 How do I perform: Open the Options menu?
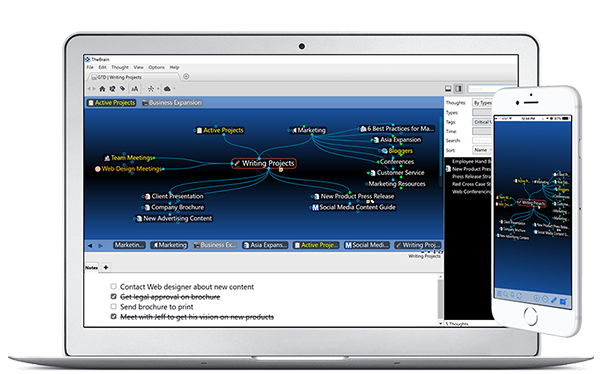click(x=157, y=67)
